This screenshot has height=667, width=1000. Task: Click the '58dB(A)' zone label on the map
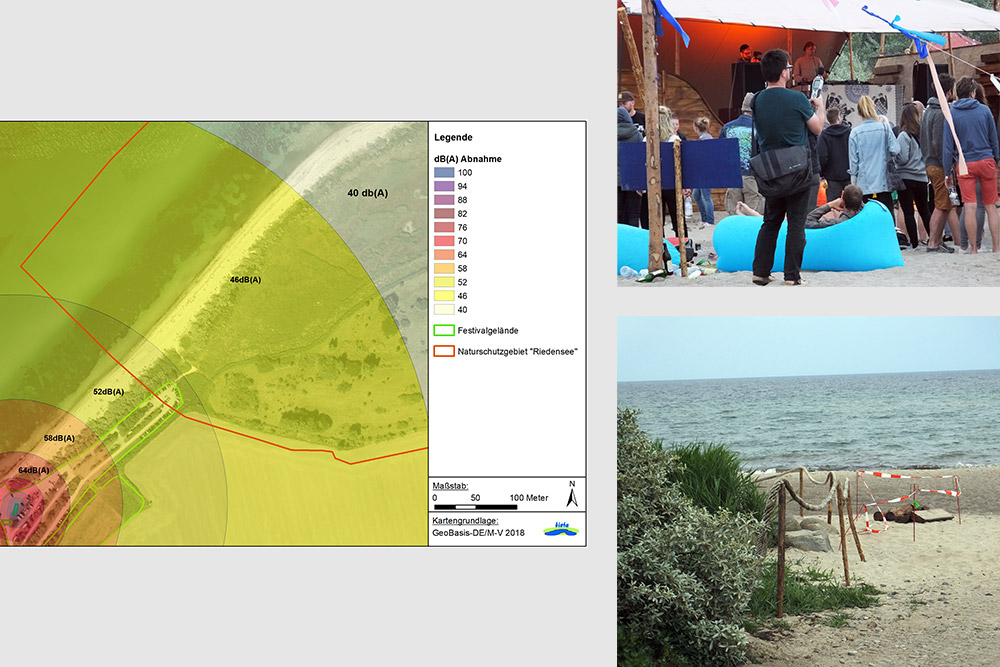pyautogui.click(x=59, y=438)
